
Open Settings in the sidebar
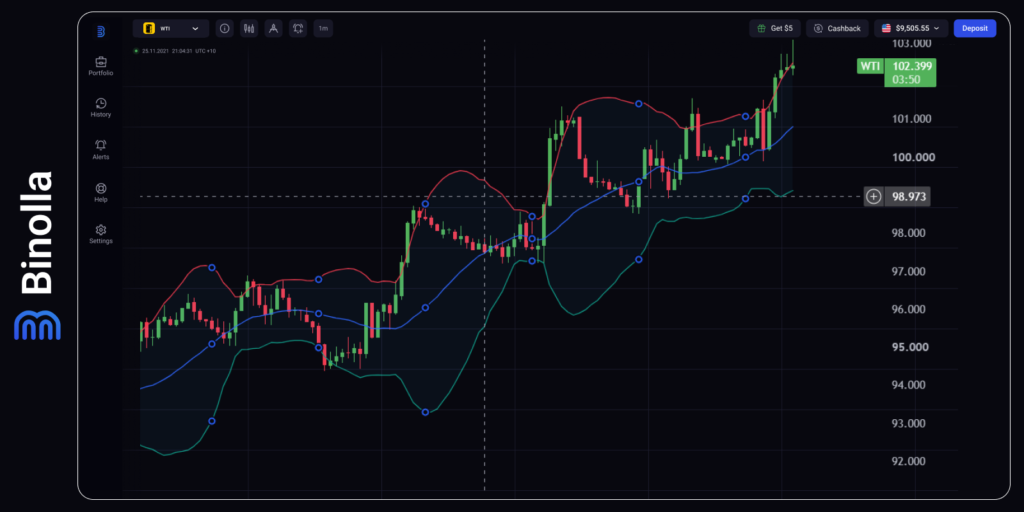point(101,234)
